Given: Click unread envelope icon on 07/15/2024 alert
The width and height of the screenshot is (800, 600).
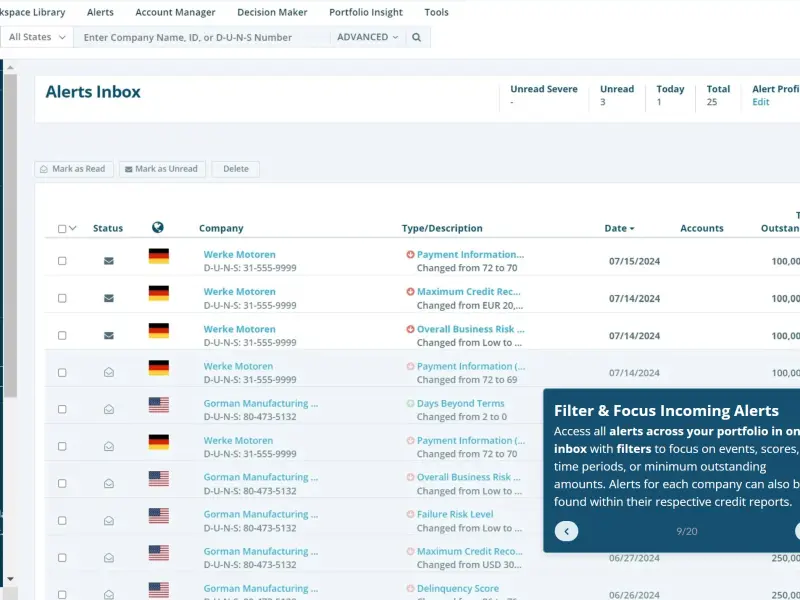Looking at the screenshot, I should tap(109, 261).
